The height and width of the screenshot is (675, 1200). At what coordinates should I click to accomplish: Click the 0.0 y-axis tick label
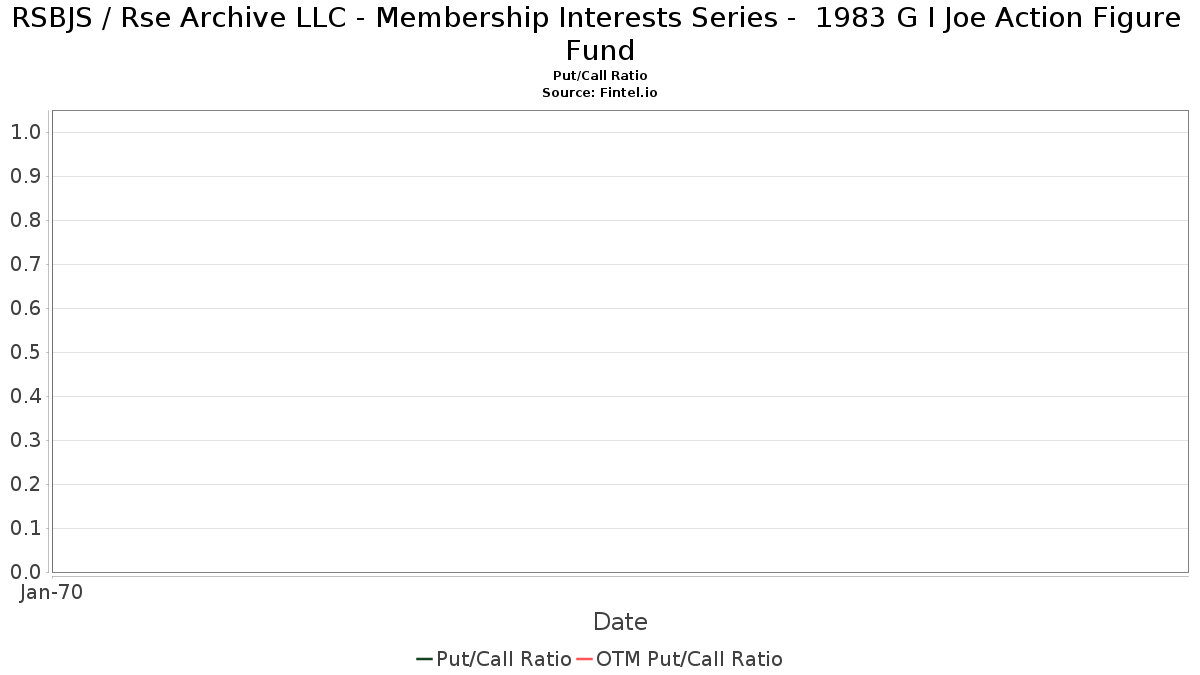25,572
